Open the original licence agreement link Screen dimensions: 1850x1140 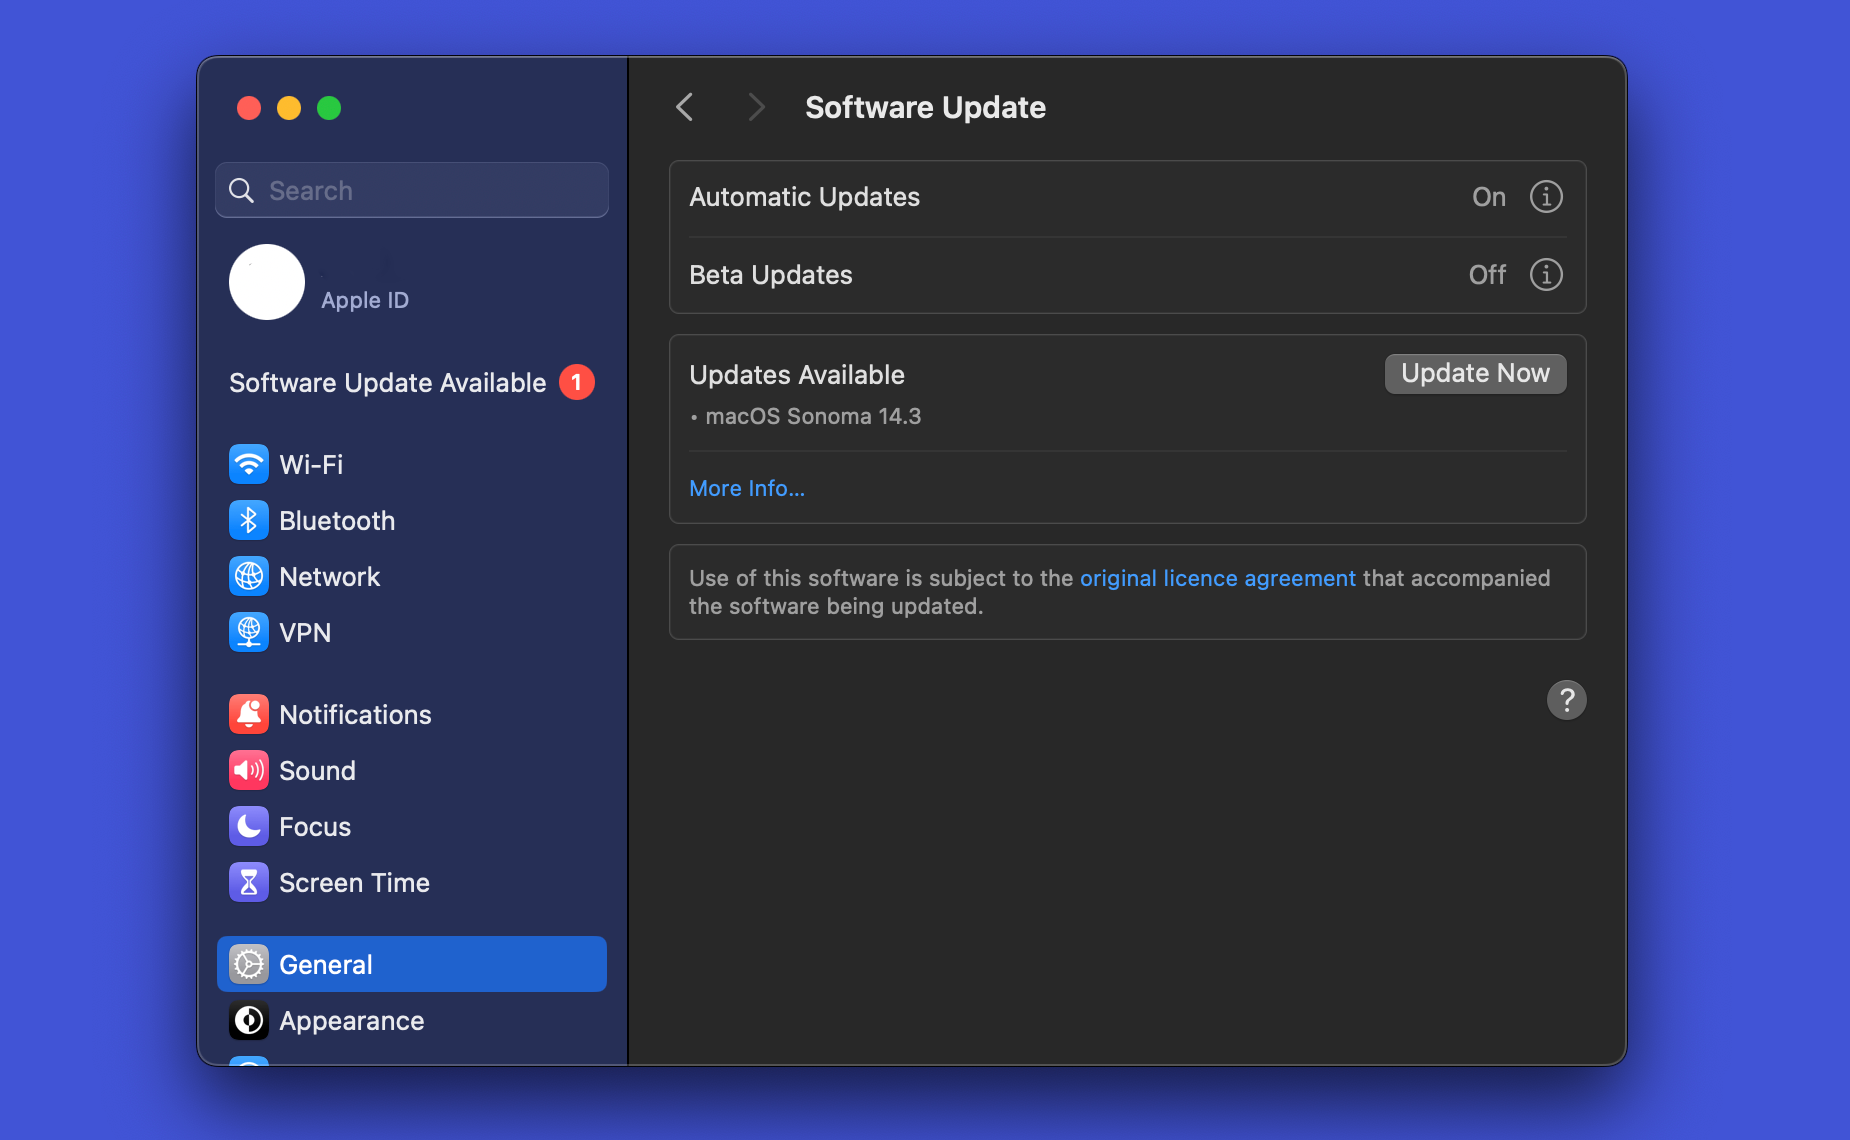click(x=1217, y=578)
